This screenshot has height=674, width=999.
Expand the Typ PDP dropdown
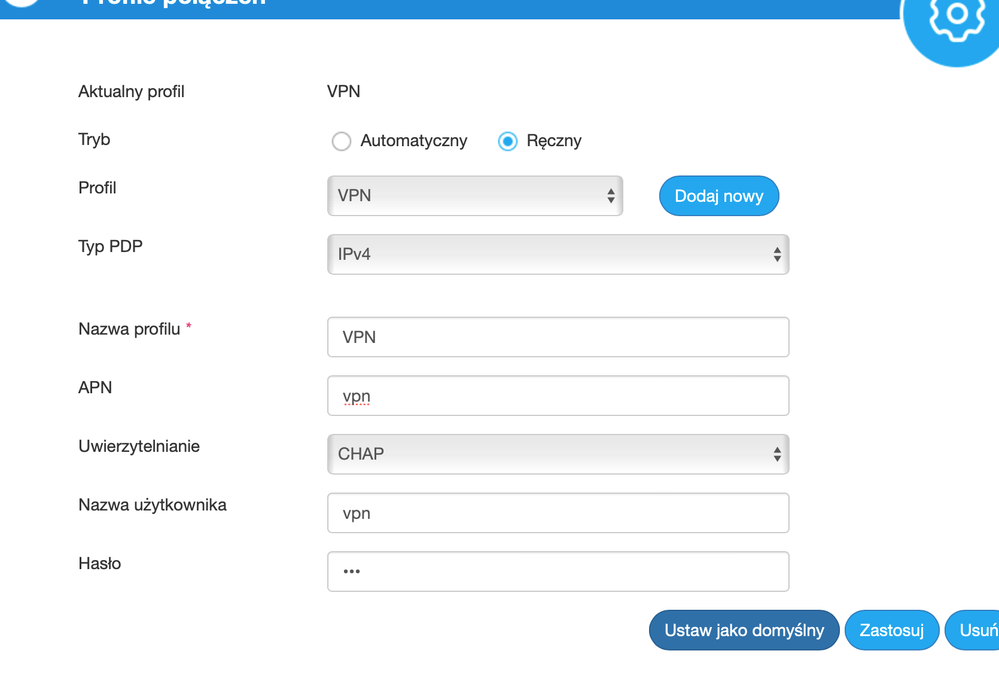(x=558, y=255)
